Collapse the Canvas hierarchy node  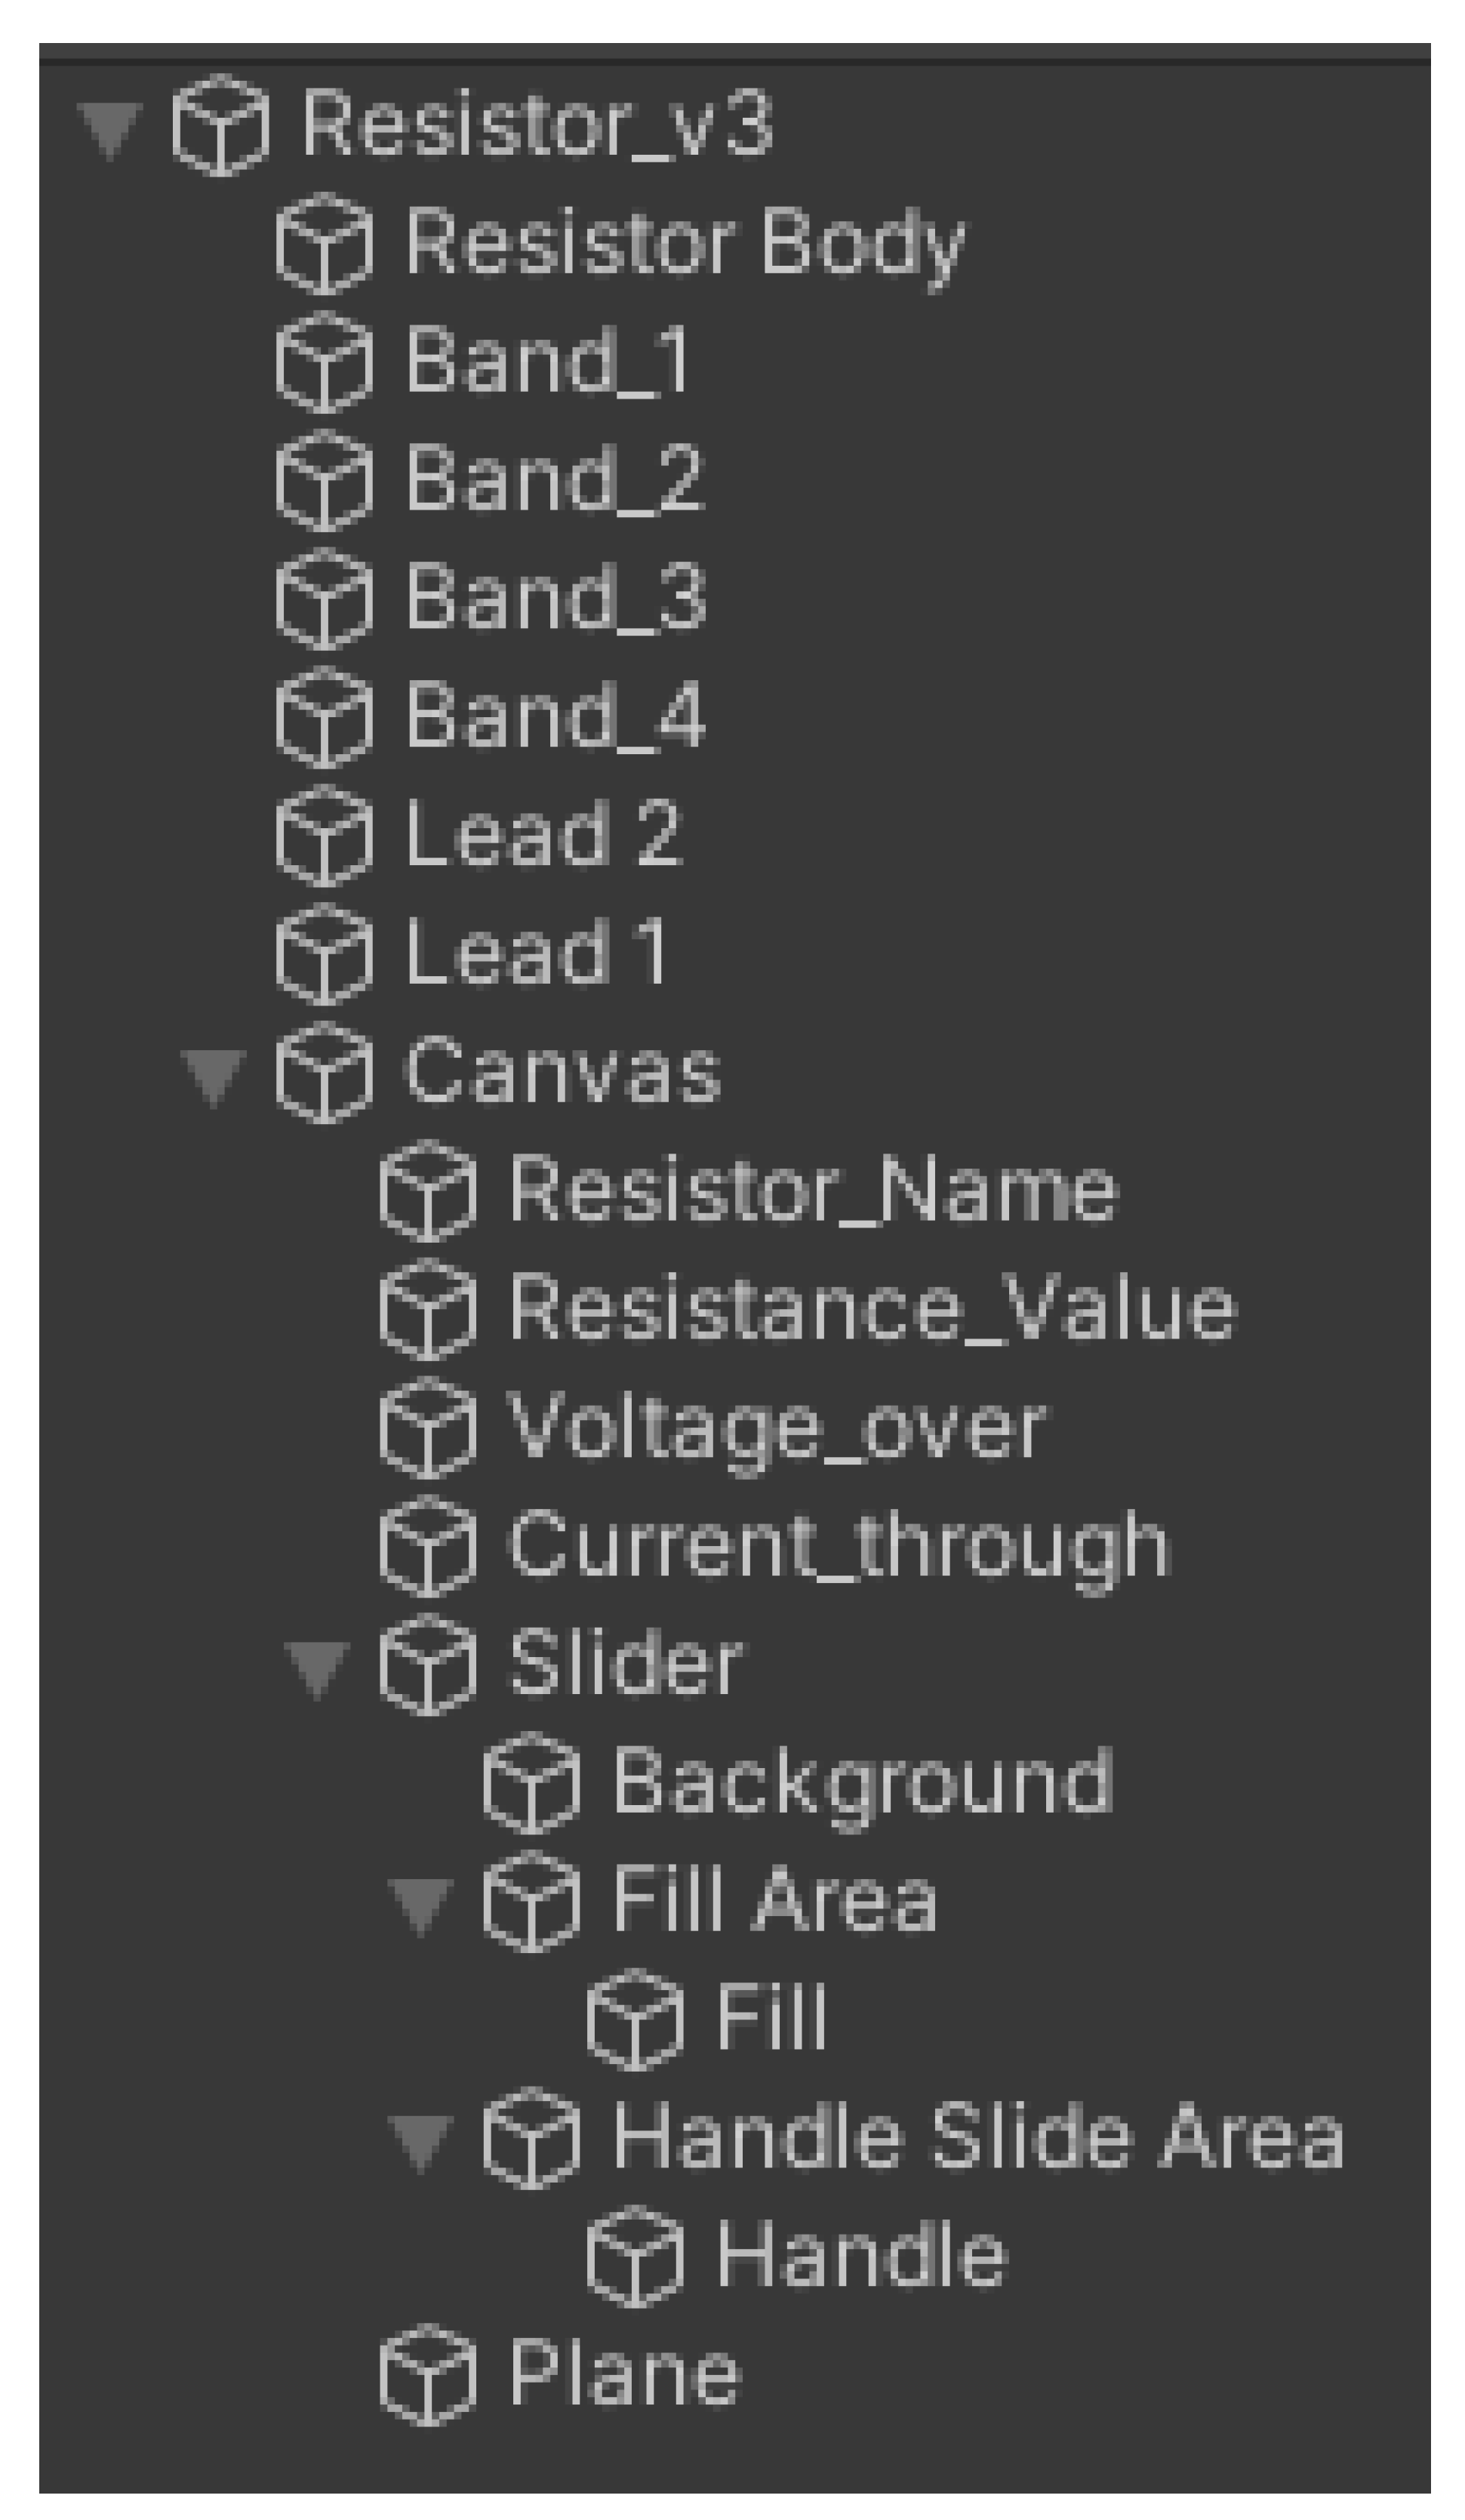click(214, 1076)
